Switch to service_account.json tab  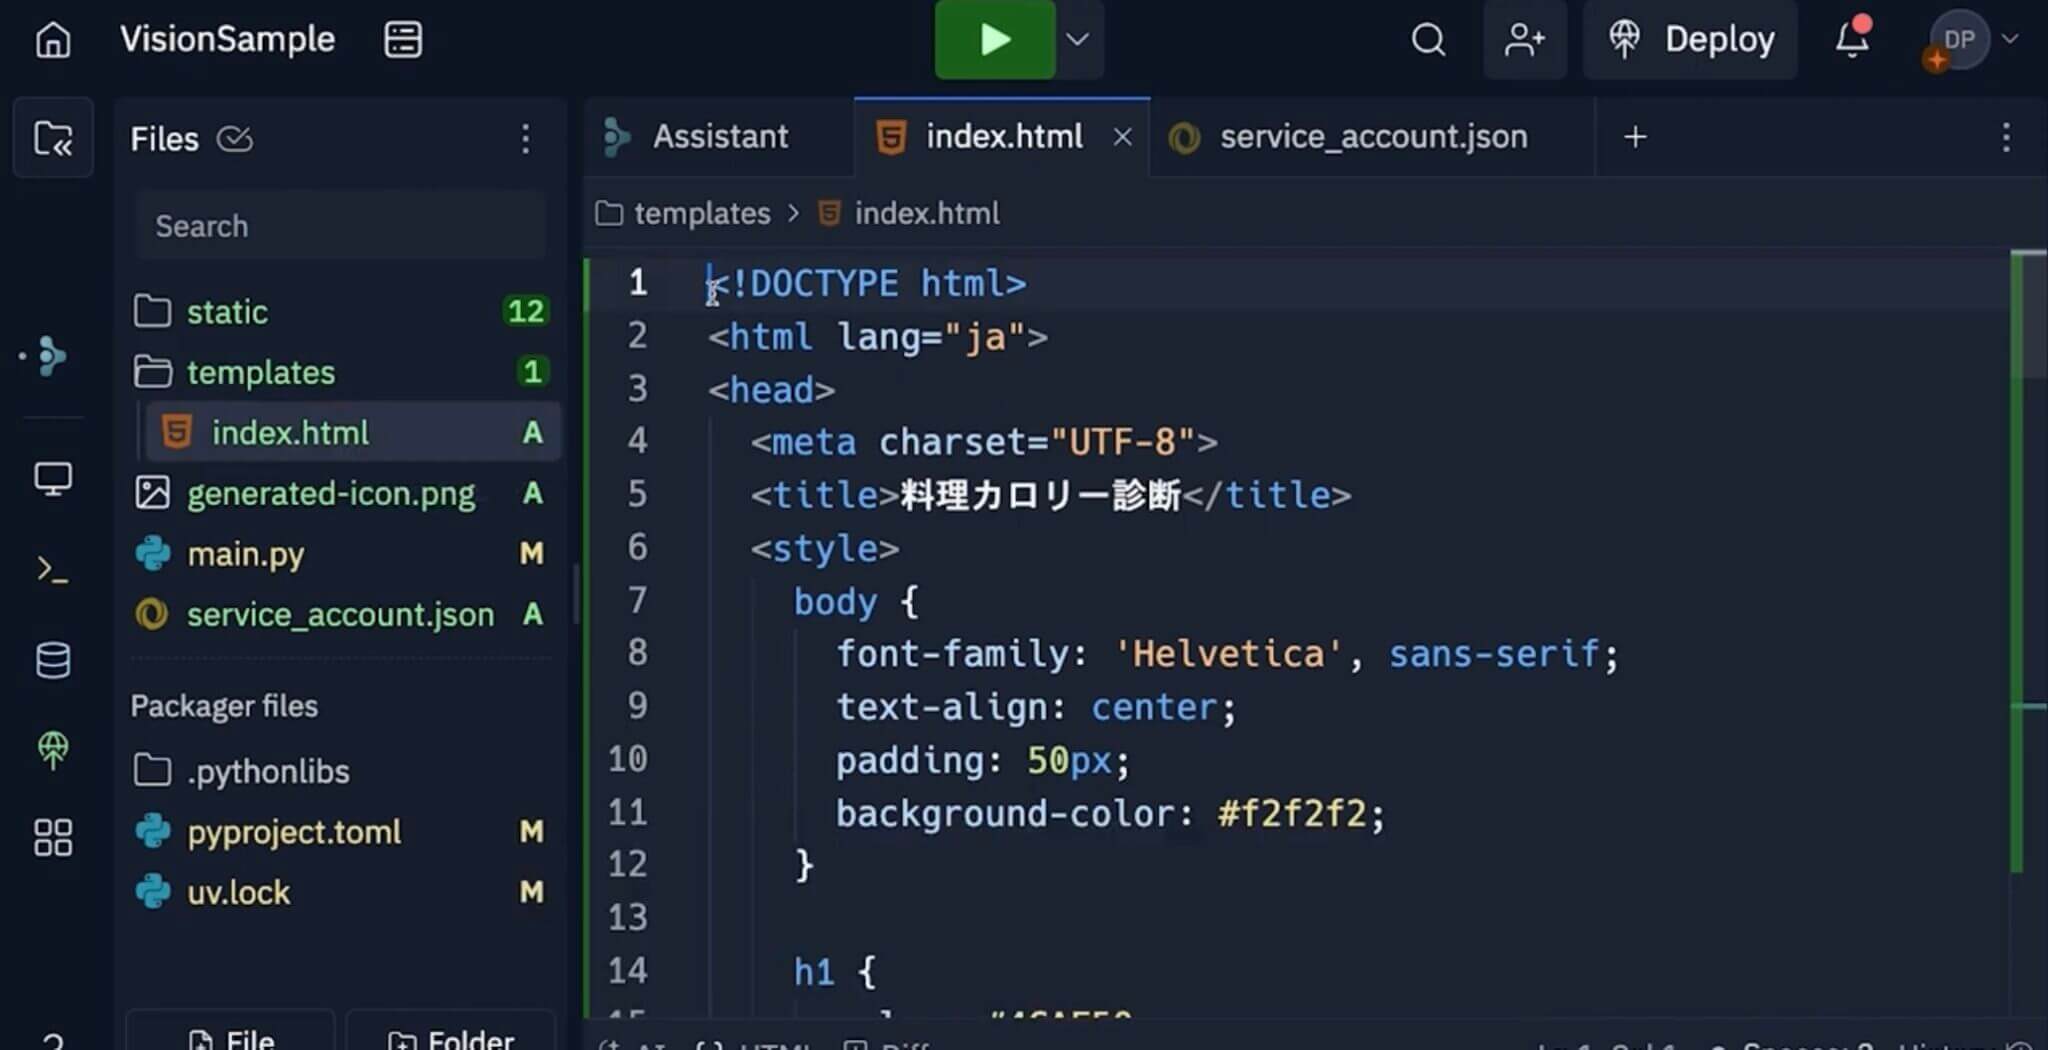[x=1372, y=137]
